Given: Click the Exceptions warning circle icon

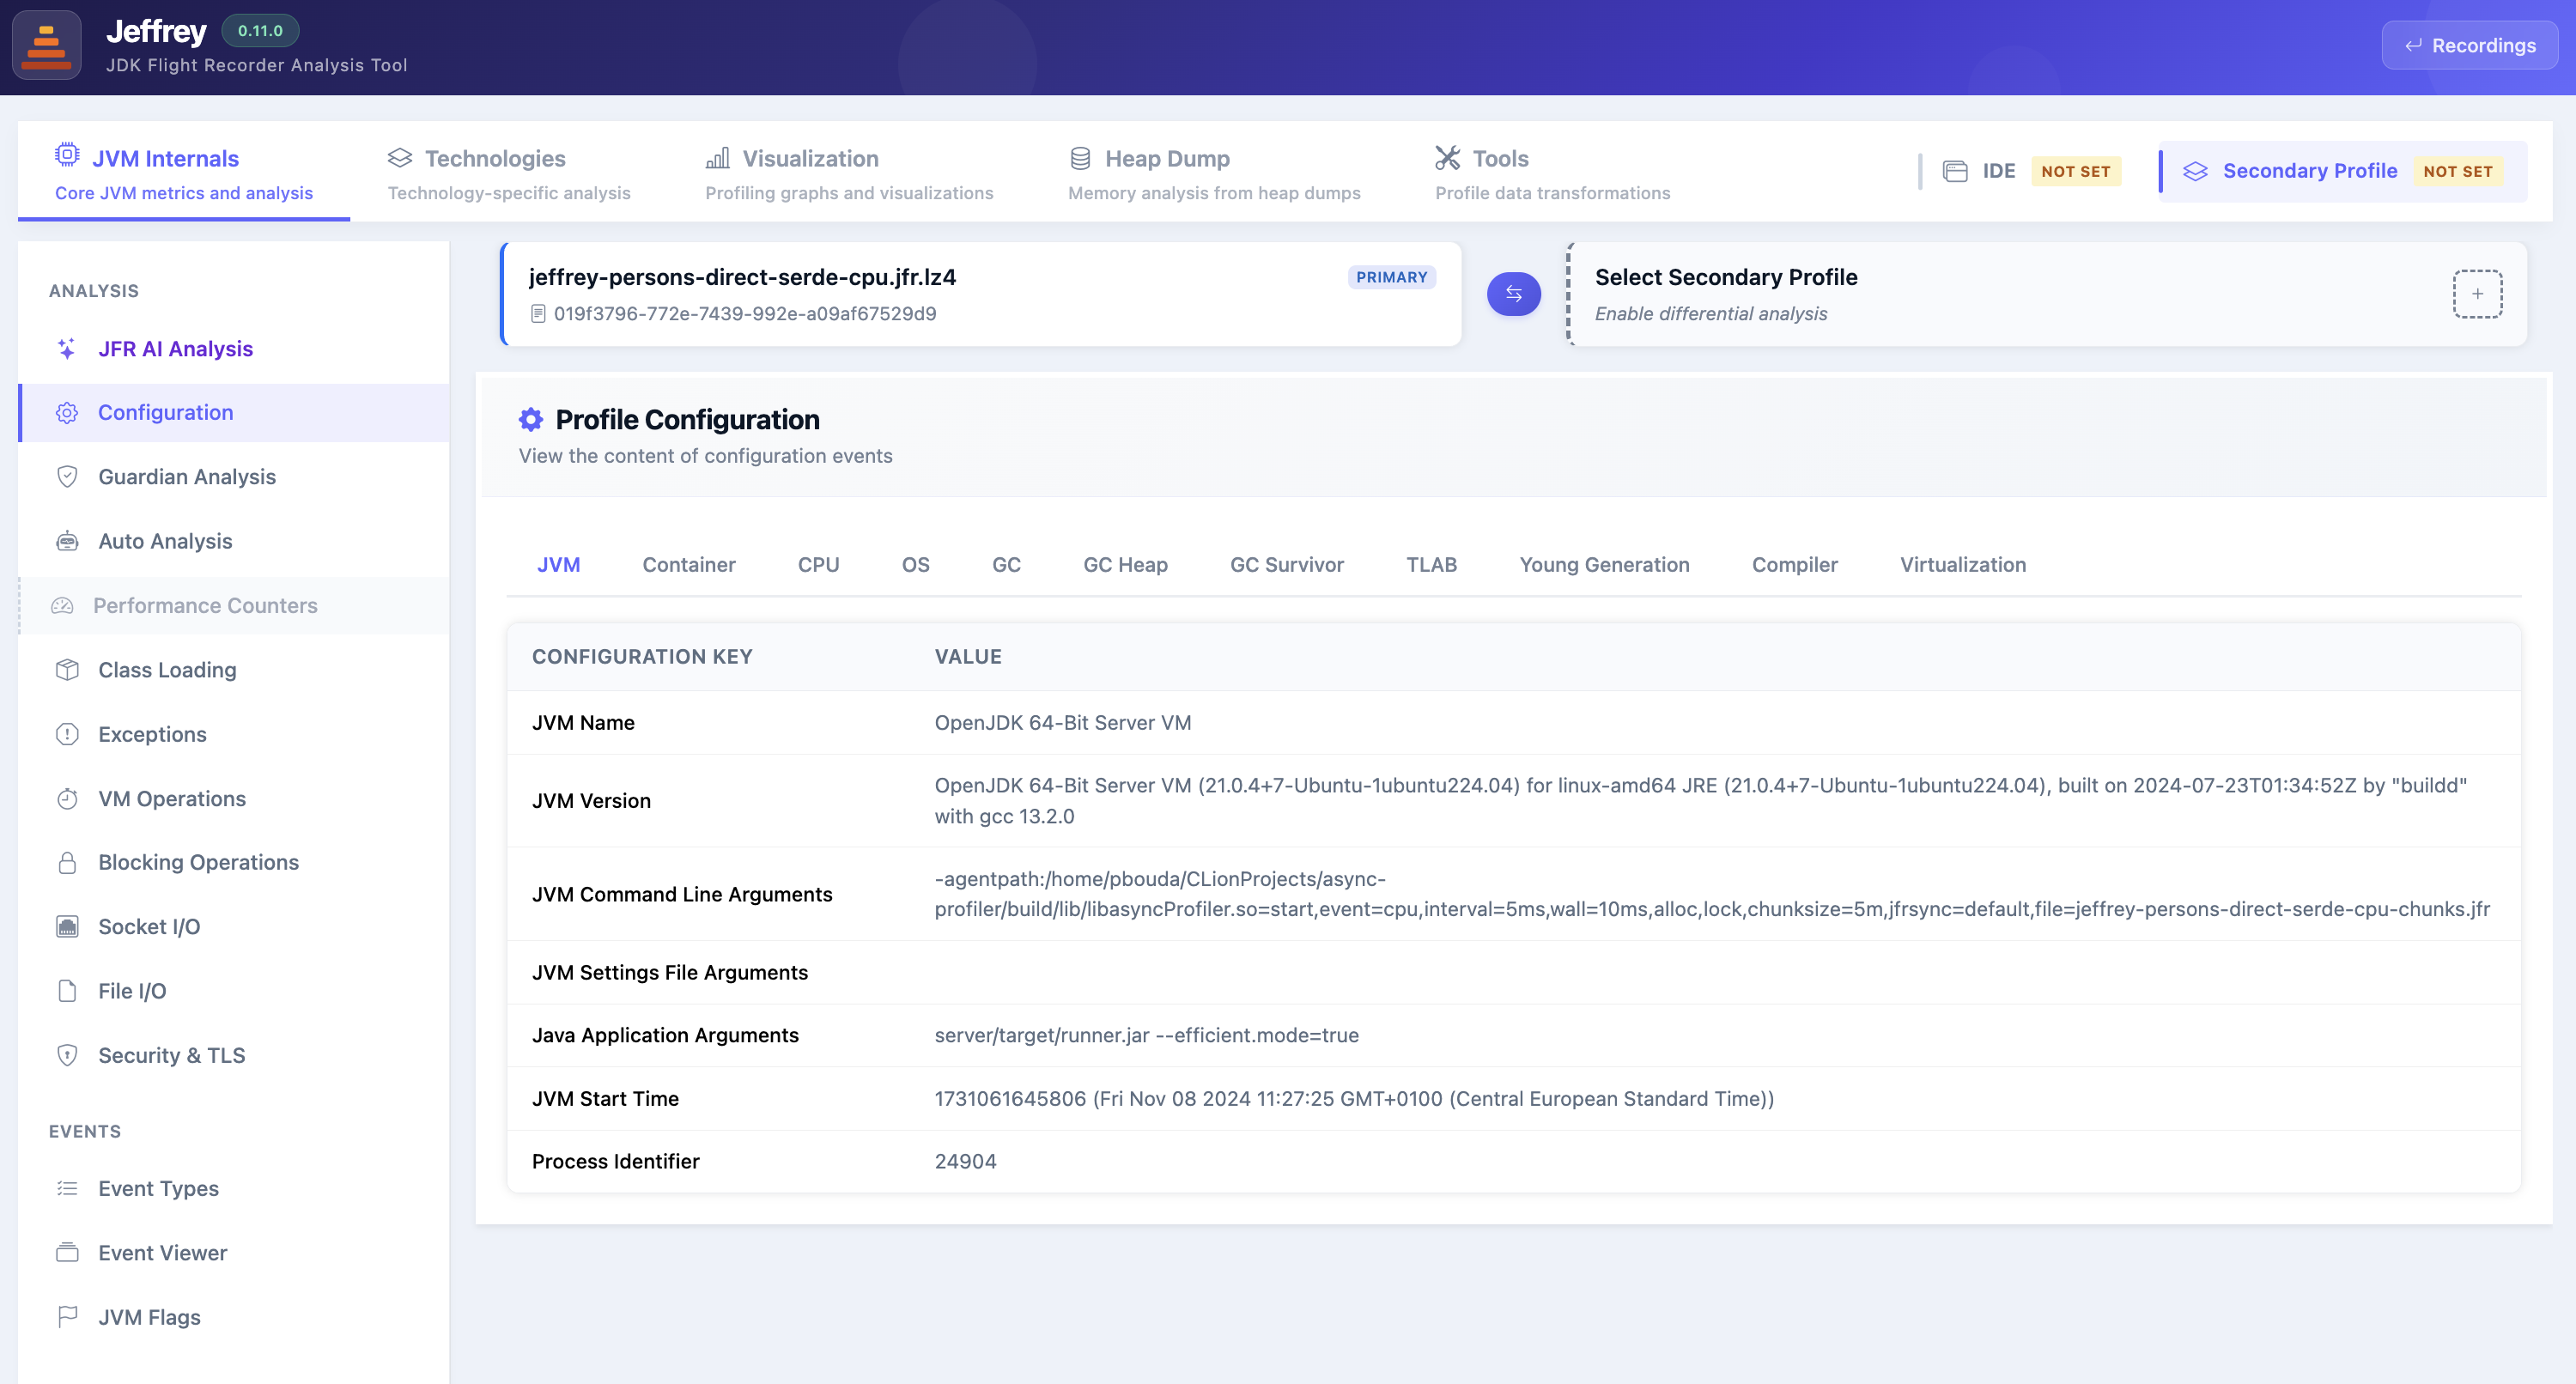Looking at the screenshot, I should click(x=67, y=734).
